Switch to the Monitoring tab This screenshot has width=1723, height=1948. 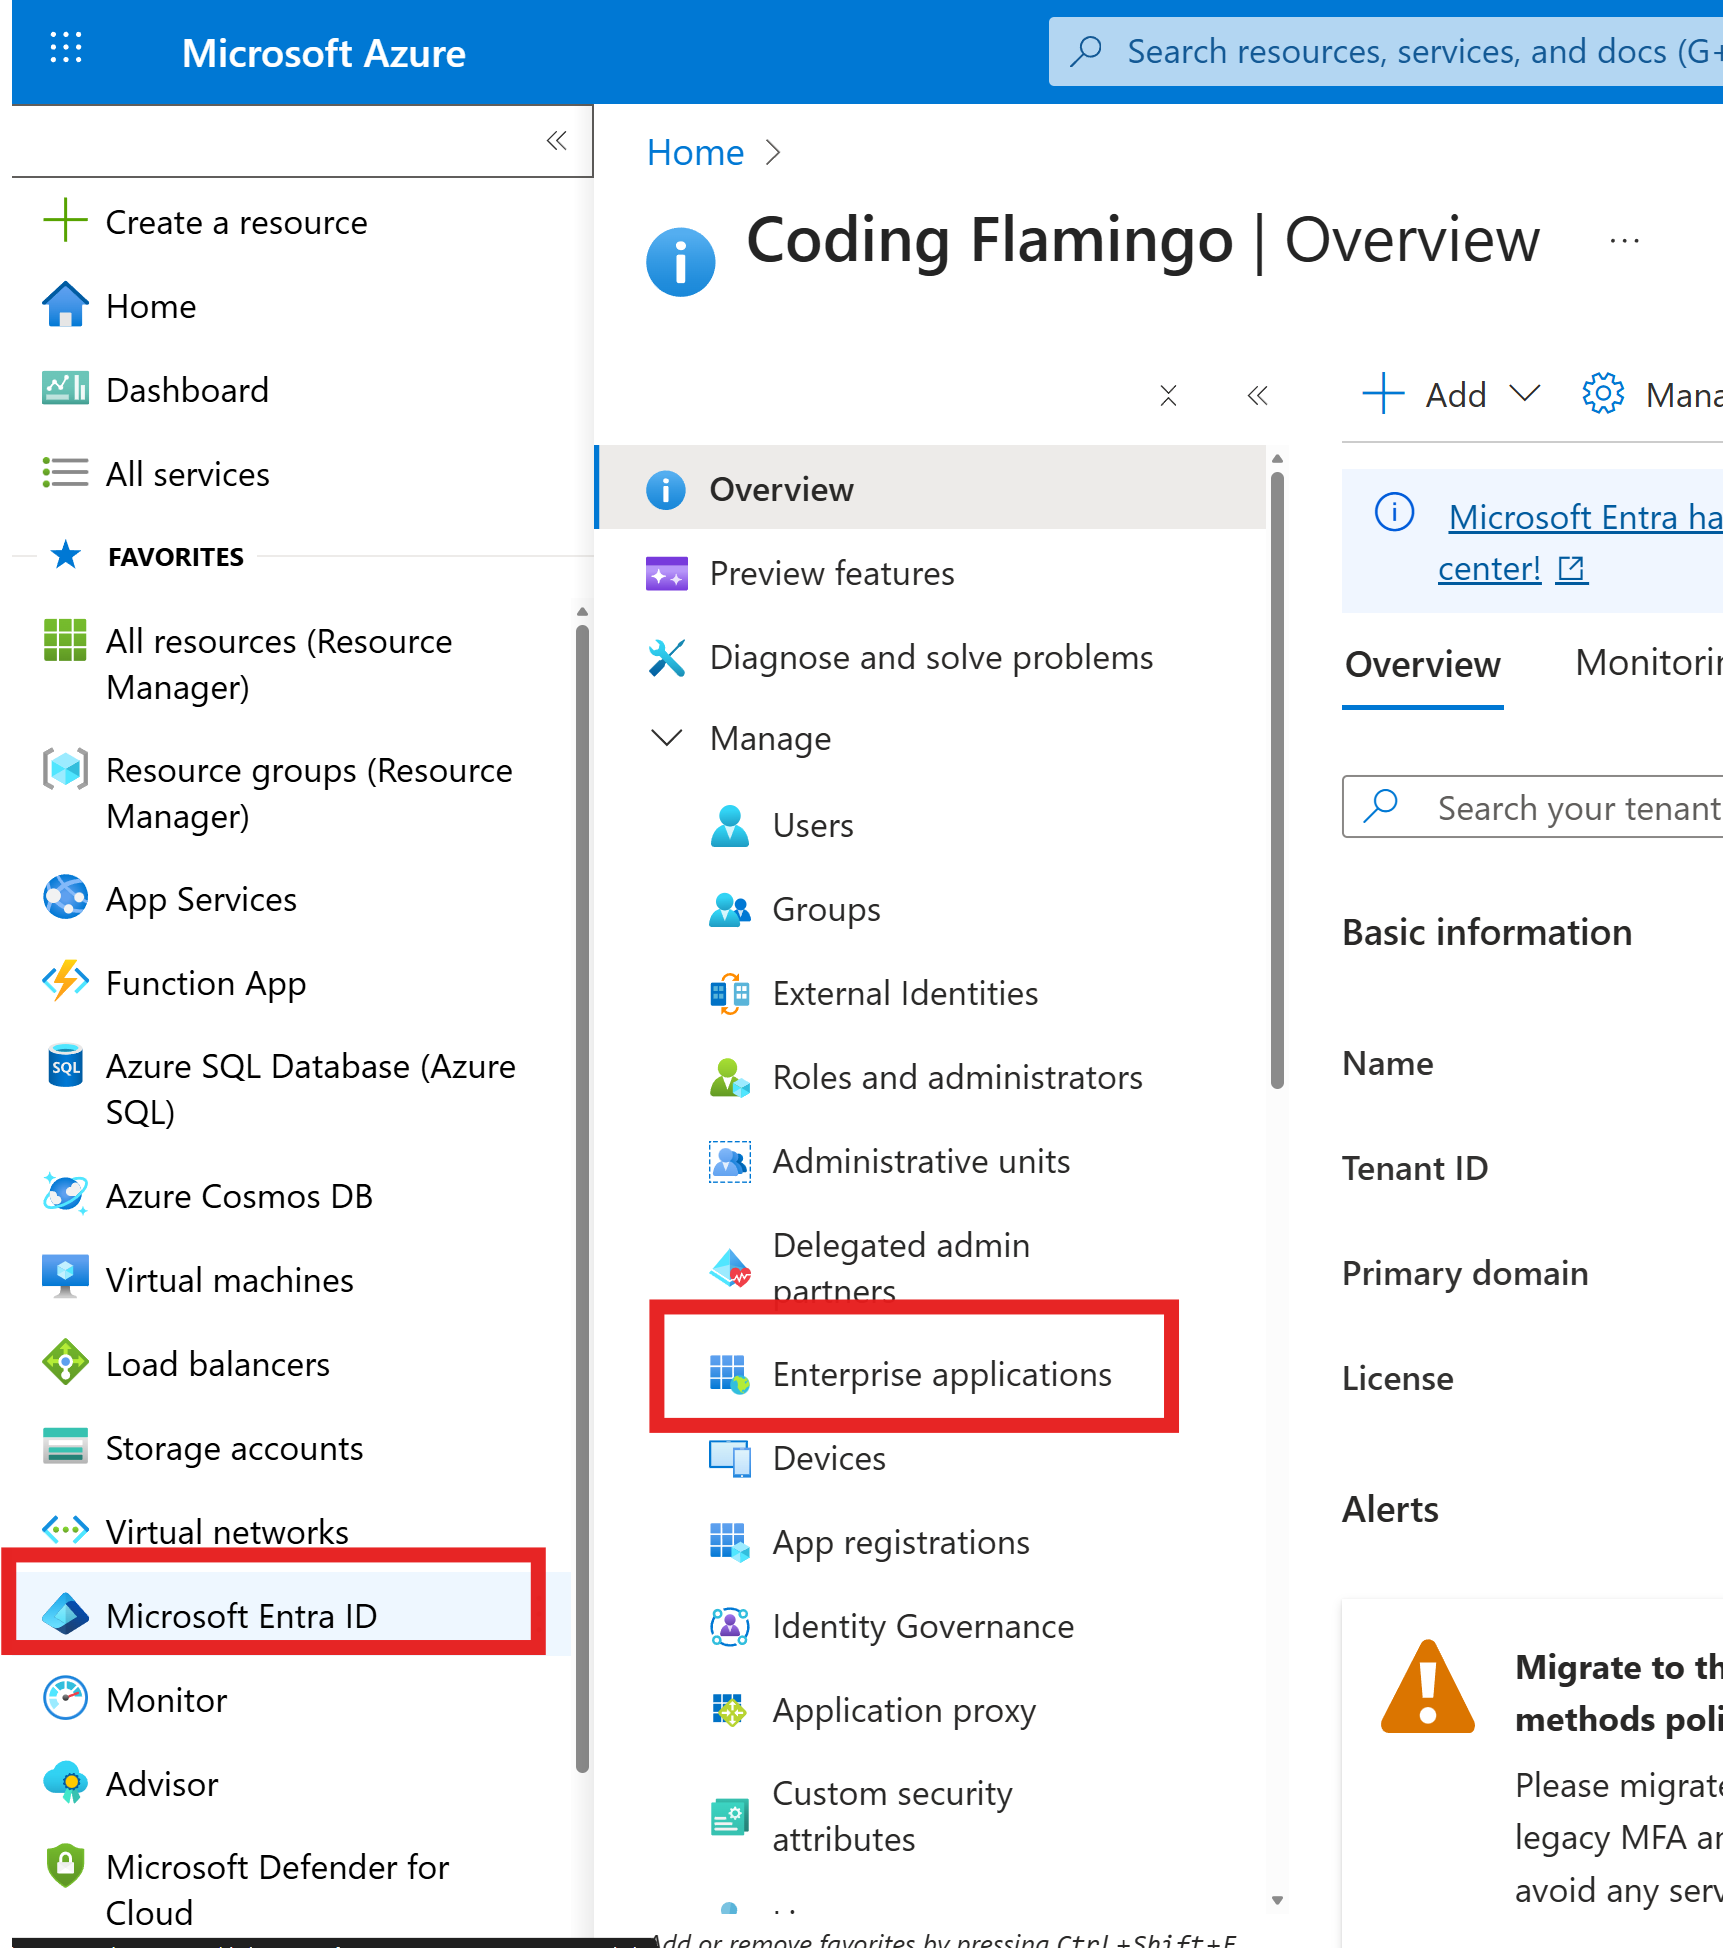[x=1647, y=663]
